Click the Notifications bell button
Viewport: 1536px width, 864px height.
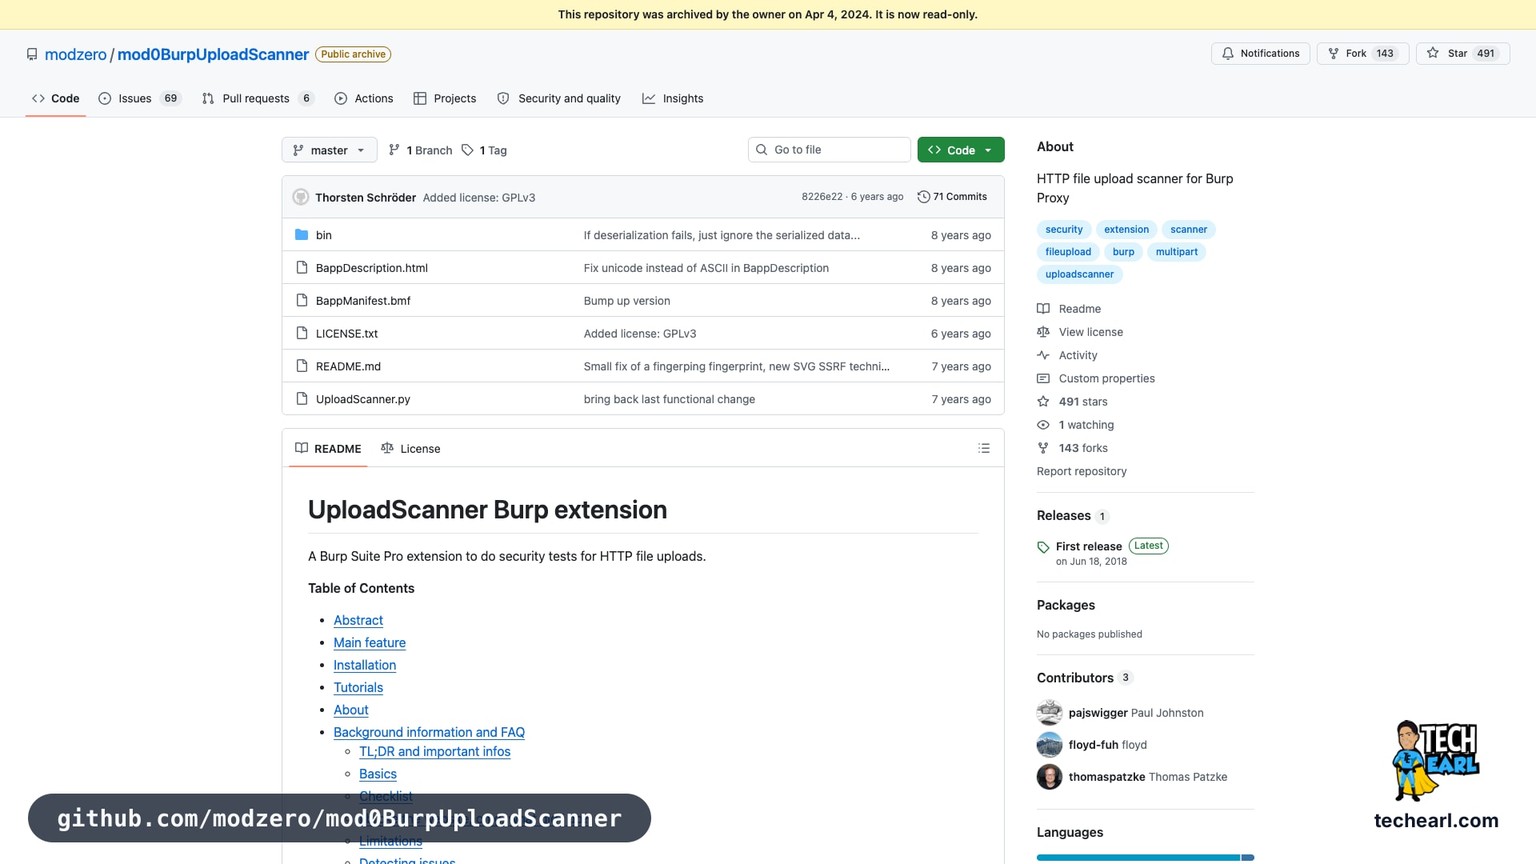point(1260,53)
